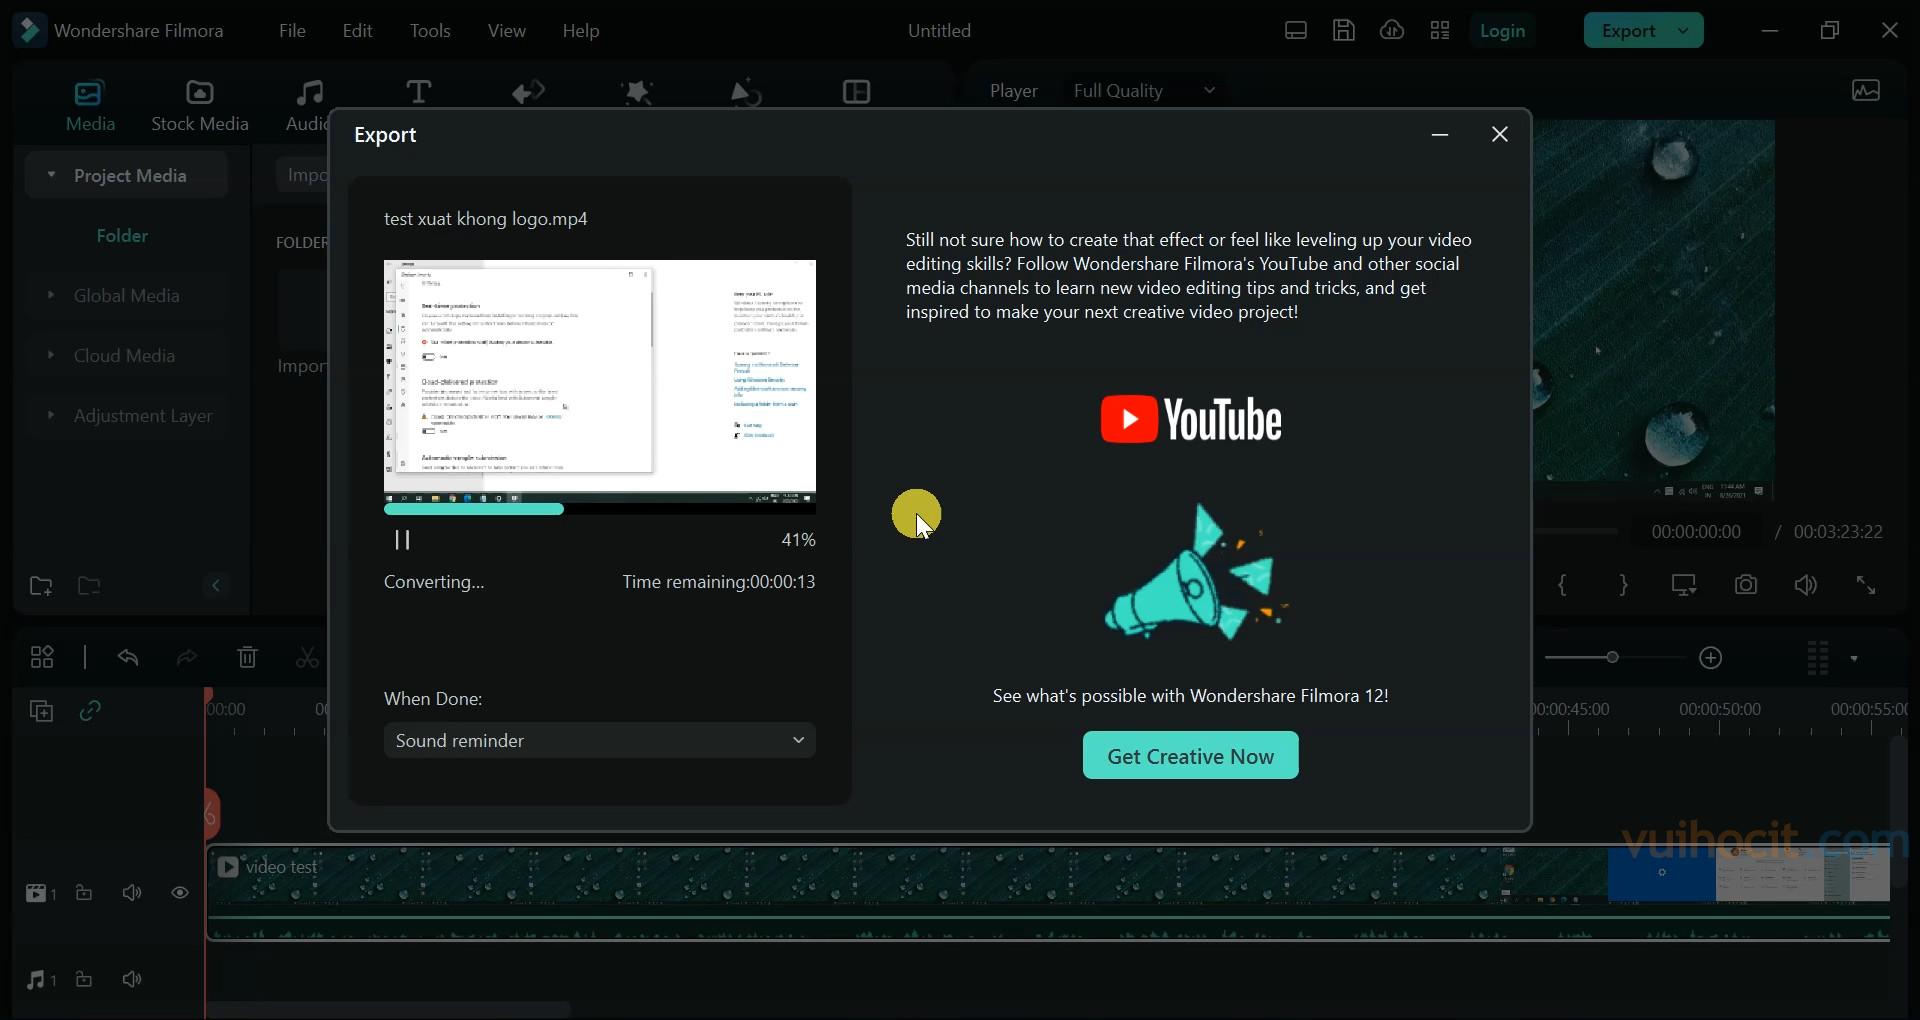Open the Full Quality player dropdown
This screenshot has width=1920, height=1020.
point(1145,91)
